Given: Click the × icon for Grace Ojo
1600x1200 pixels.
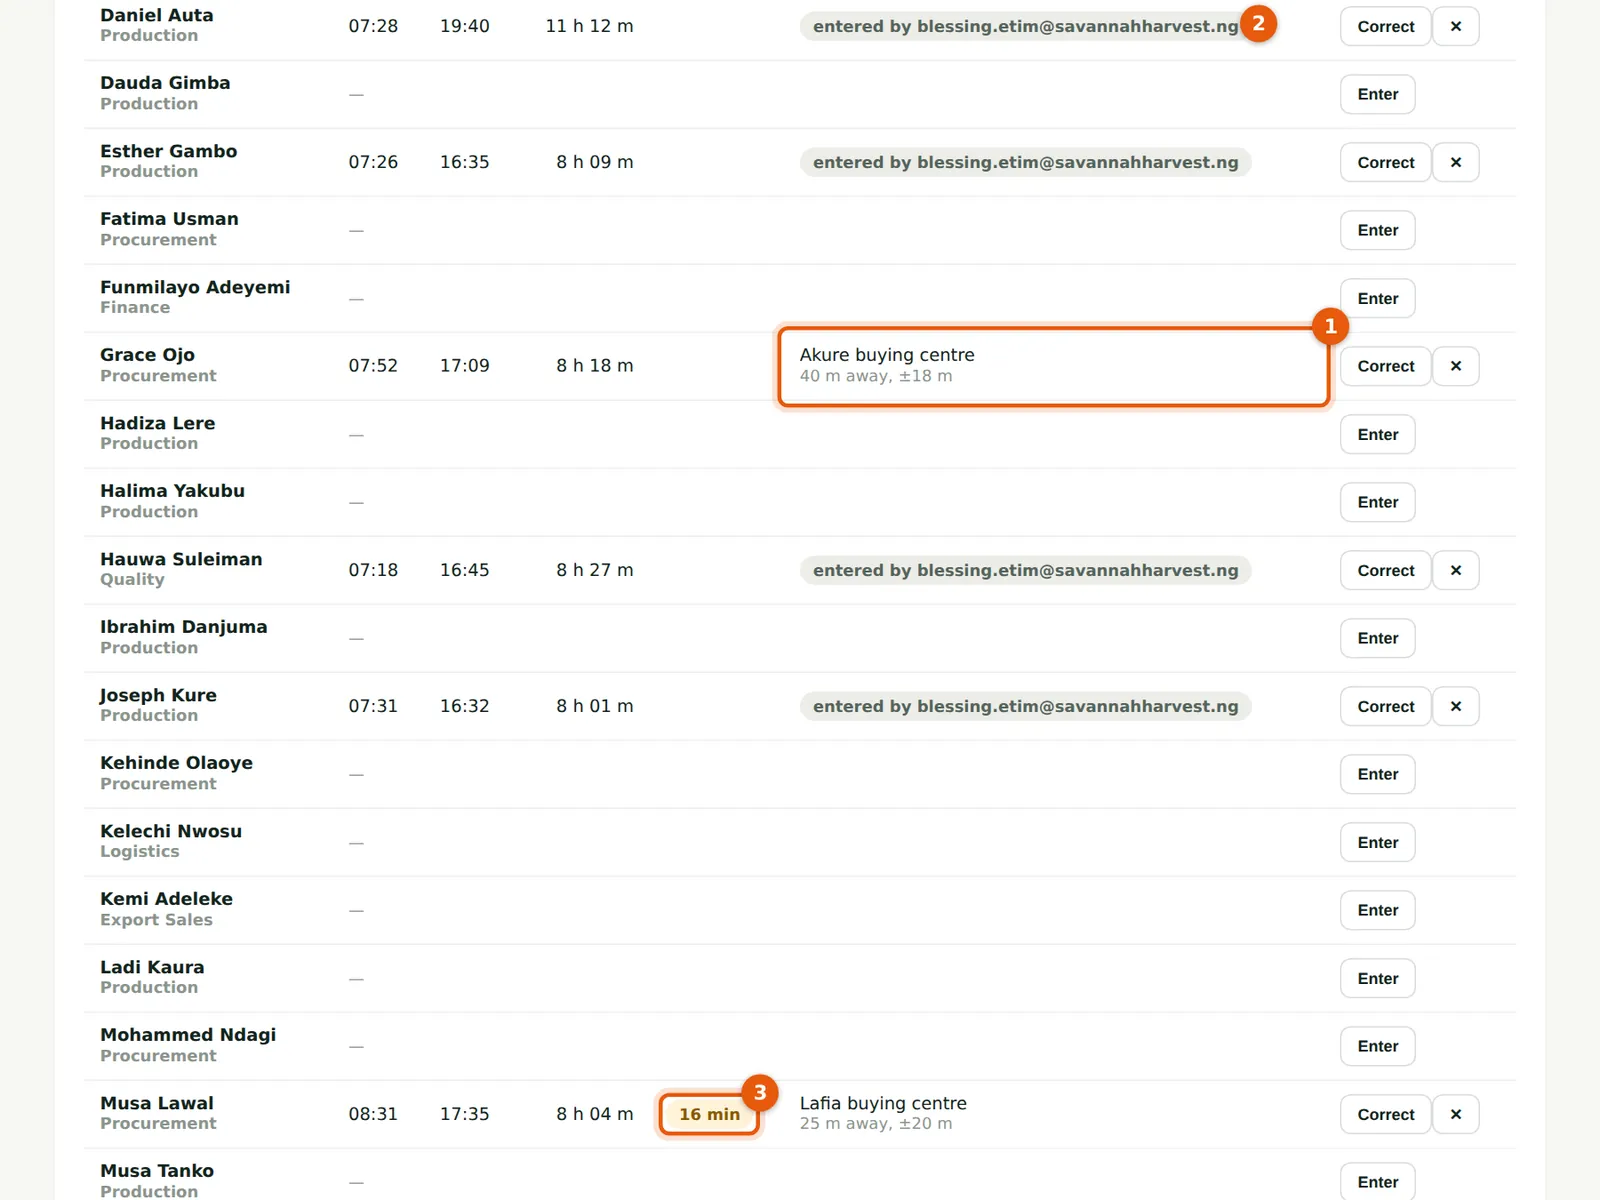Looking at the screenshot, I should tap(1455, 366).
